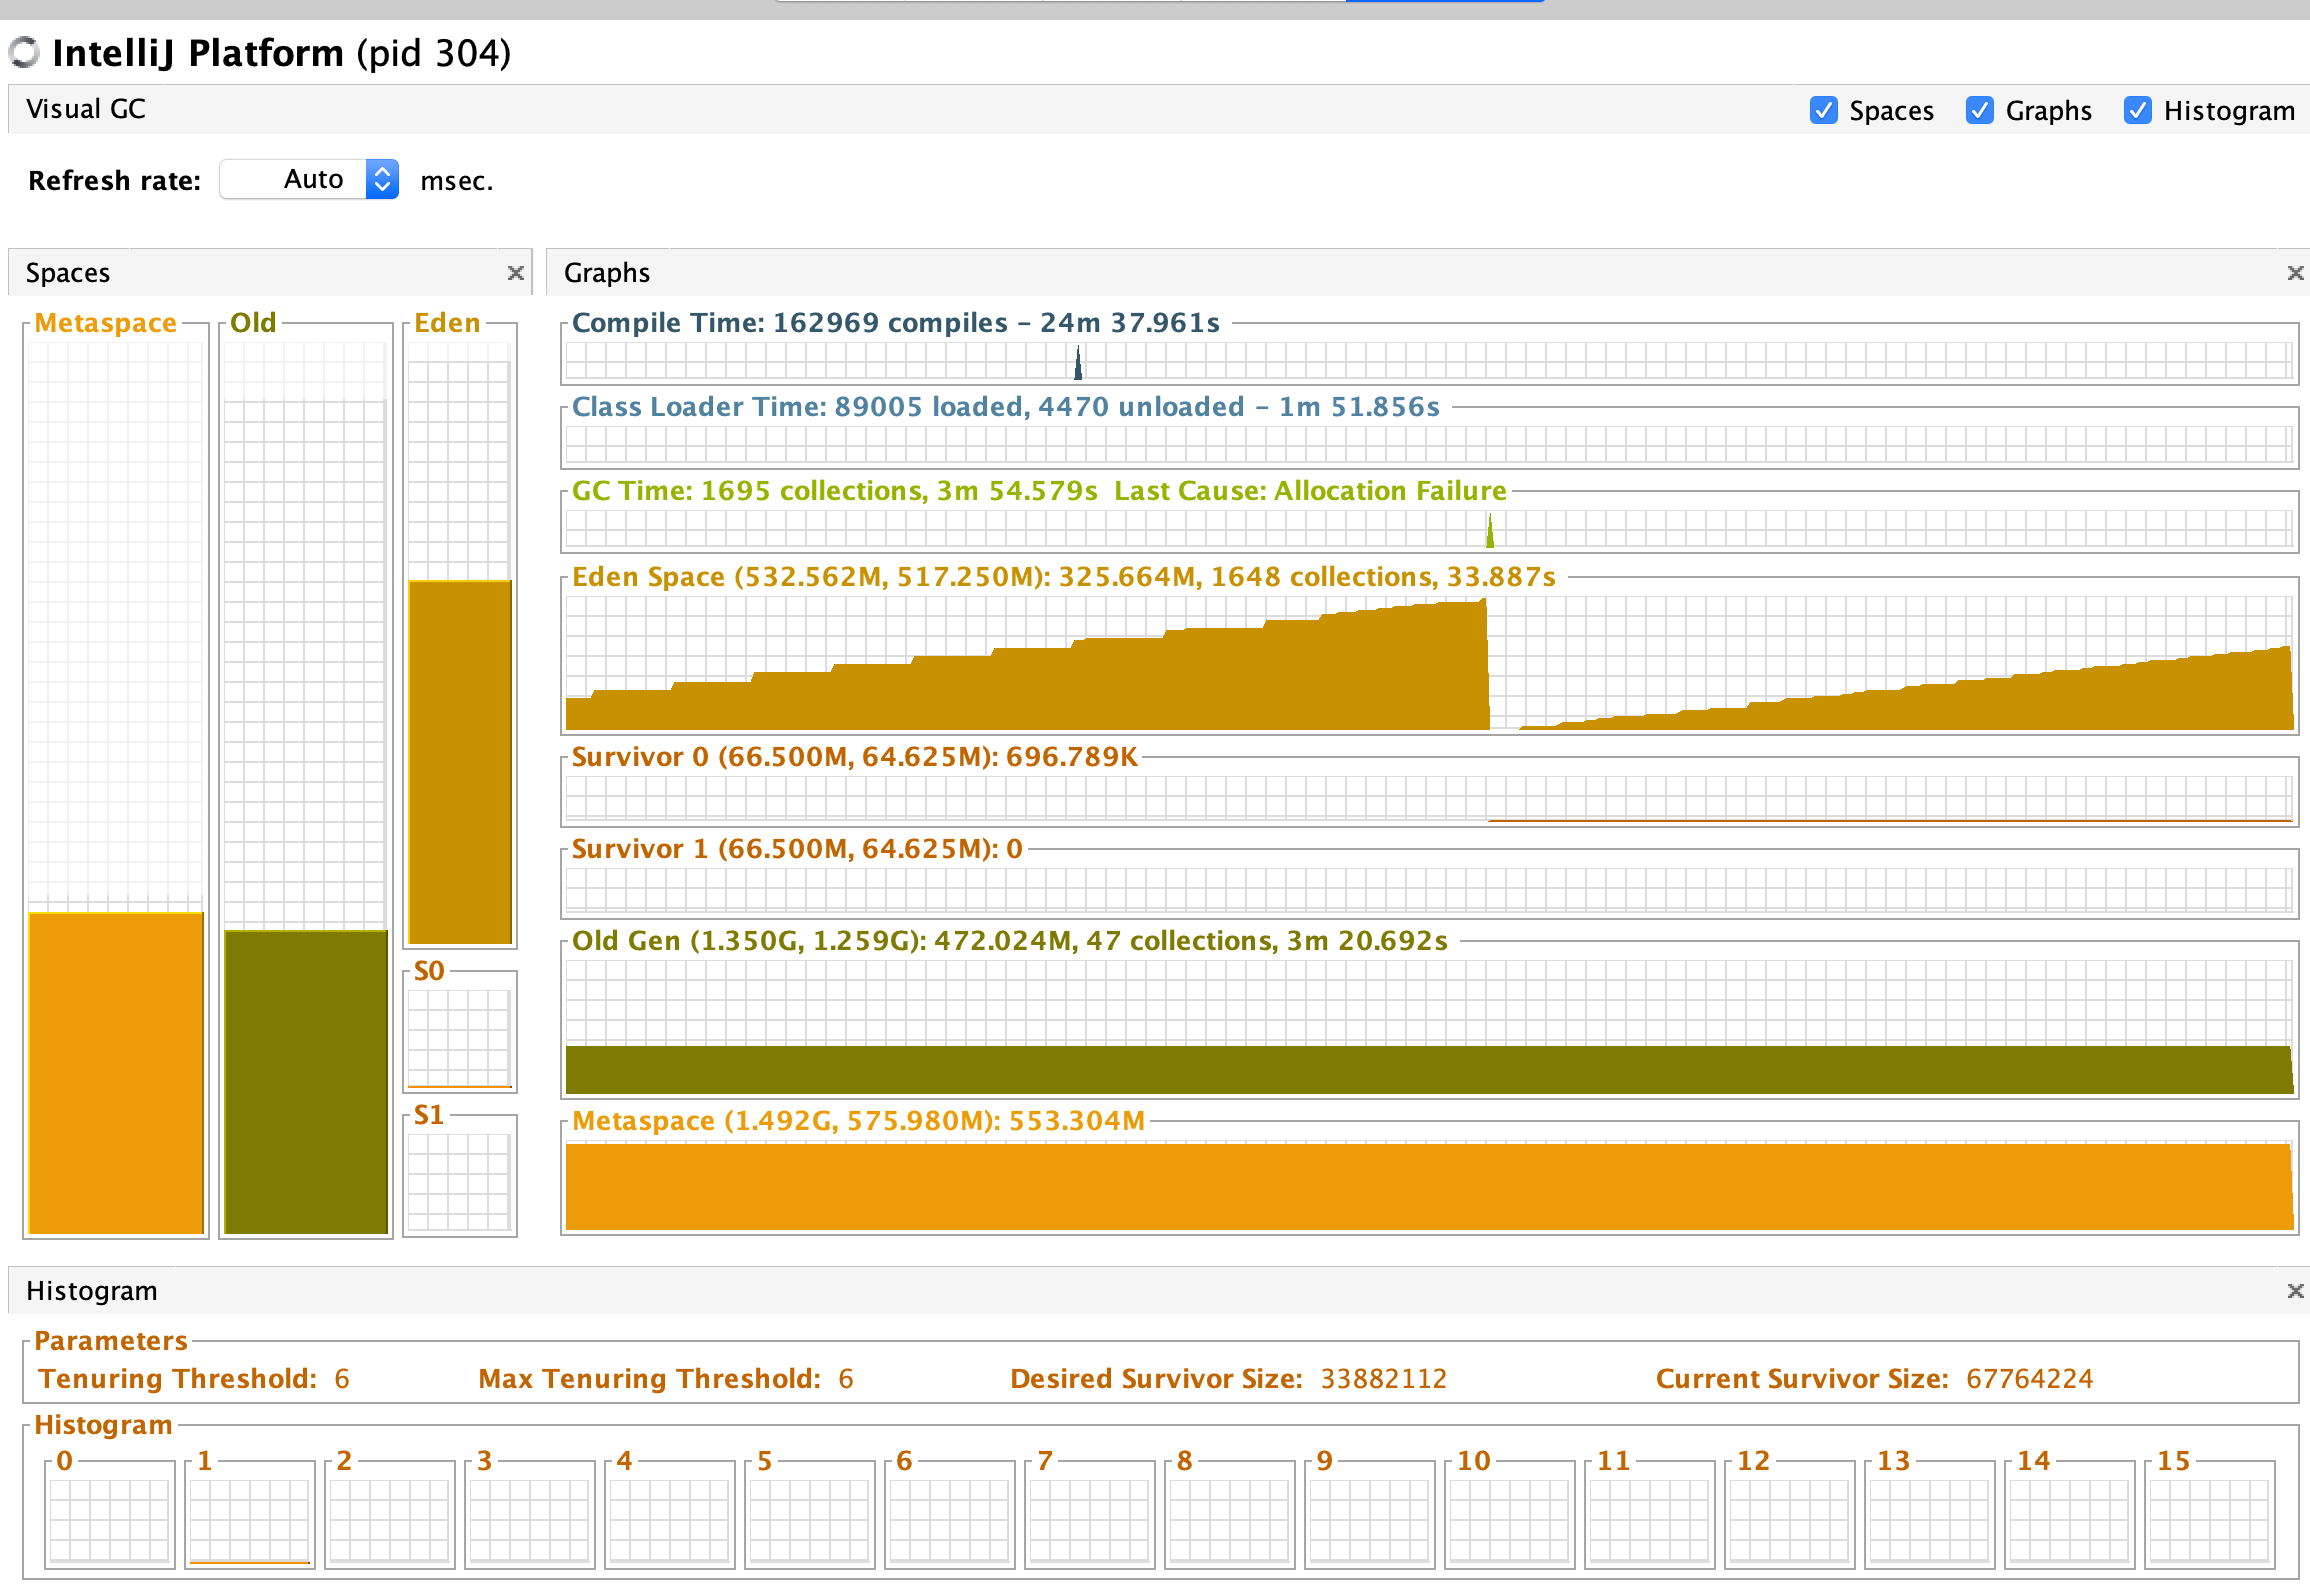Click the Old generation usage bar
2310x1584 pixels.
click(x=306, y=1081)
